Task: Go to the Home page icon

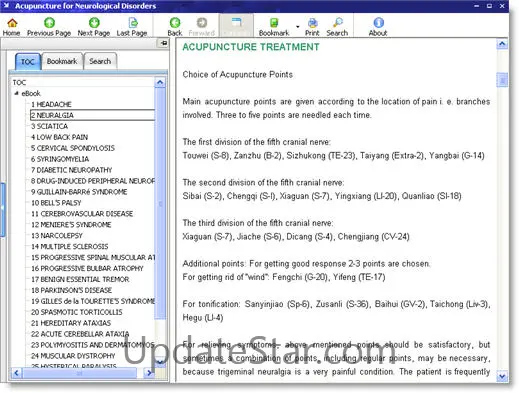Action: pos(12,23)
